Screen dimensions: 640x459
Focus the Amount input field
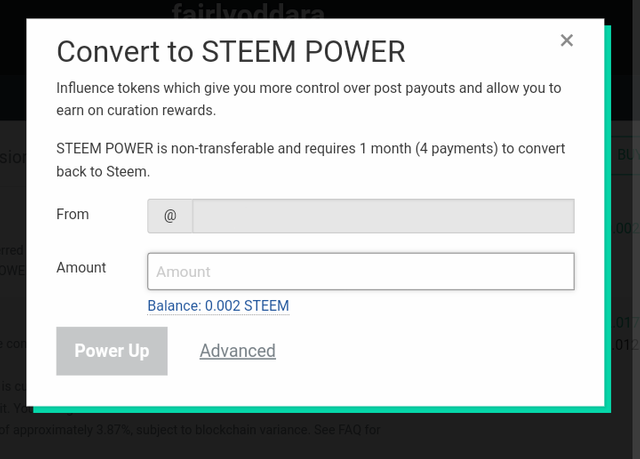[361, 271]
